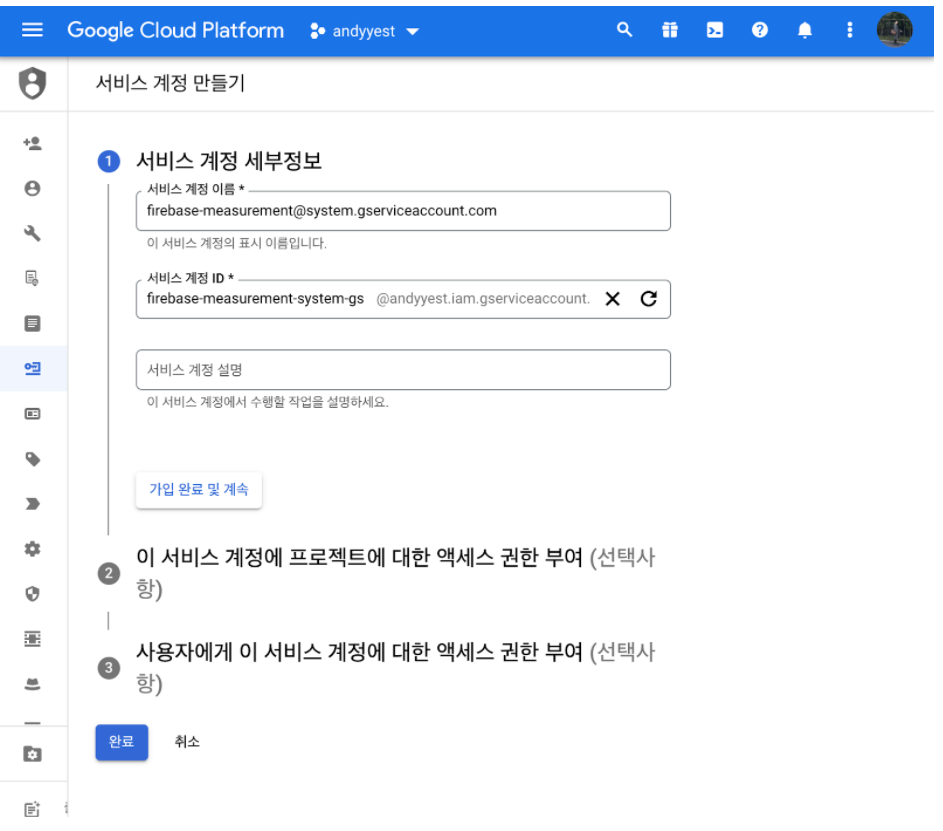Image resolution: width=943 pixels, height=831 pixels.
Task: Open the chevron arrow tags sidebar icon
Action: click(x=32, y=504)
